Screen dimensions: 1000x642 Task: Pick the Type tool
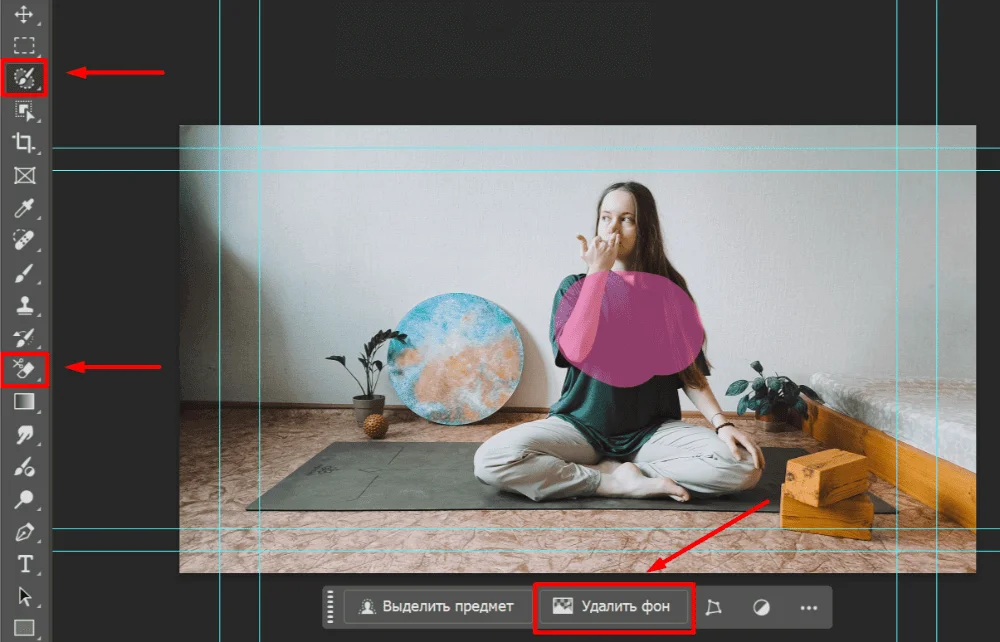[x=24, y=563]
